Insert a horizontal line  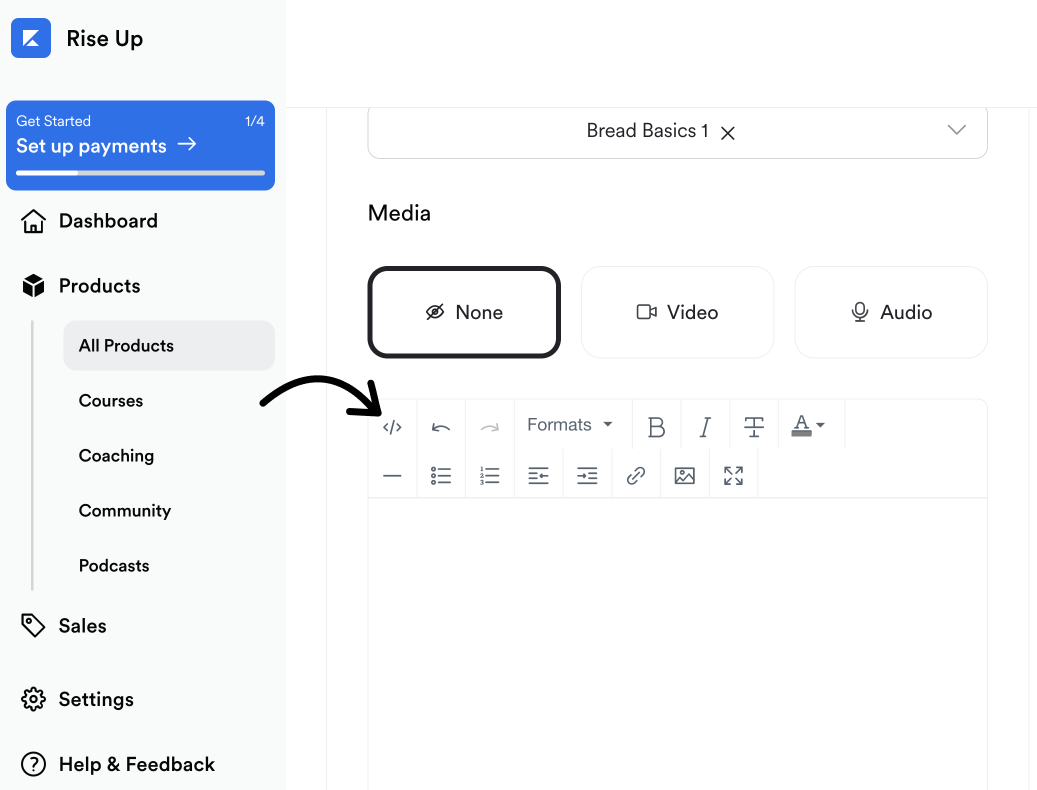(392, 475)
